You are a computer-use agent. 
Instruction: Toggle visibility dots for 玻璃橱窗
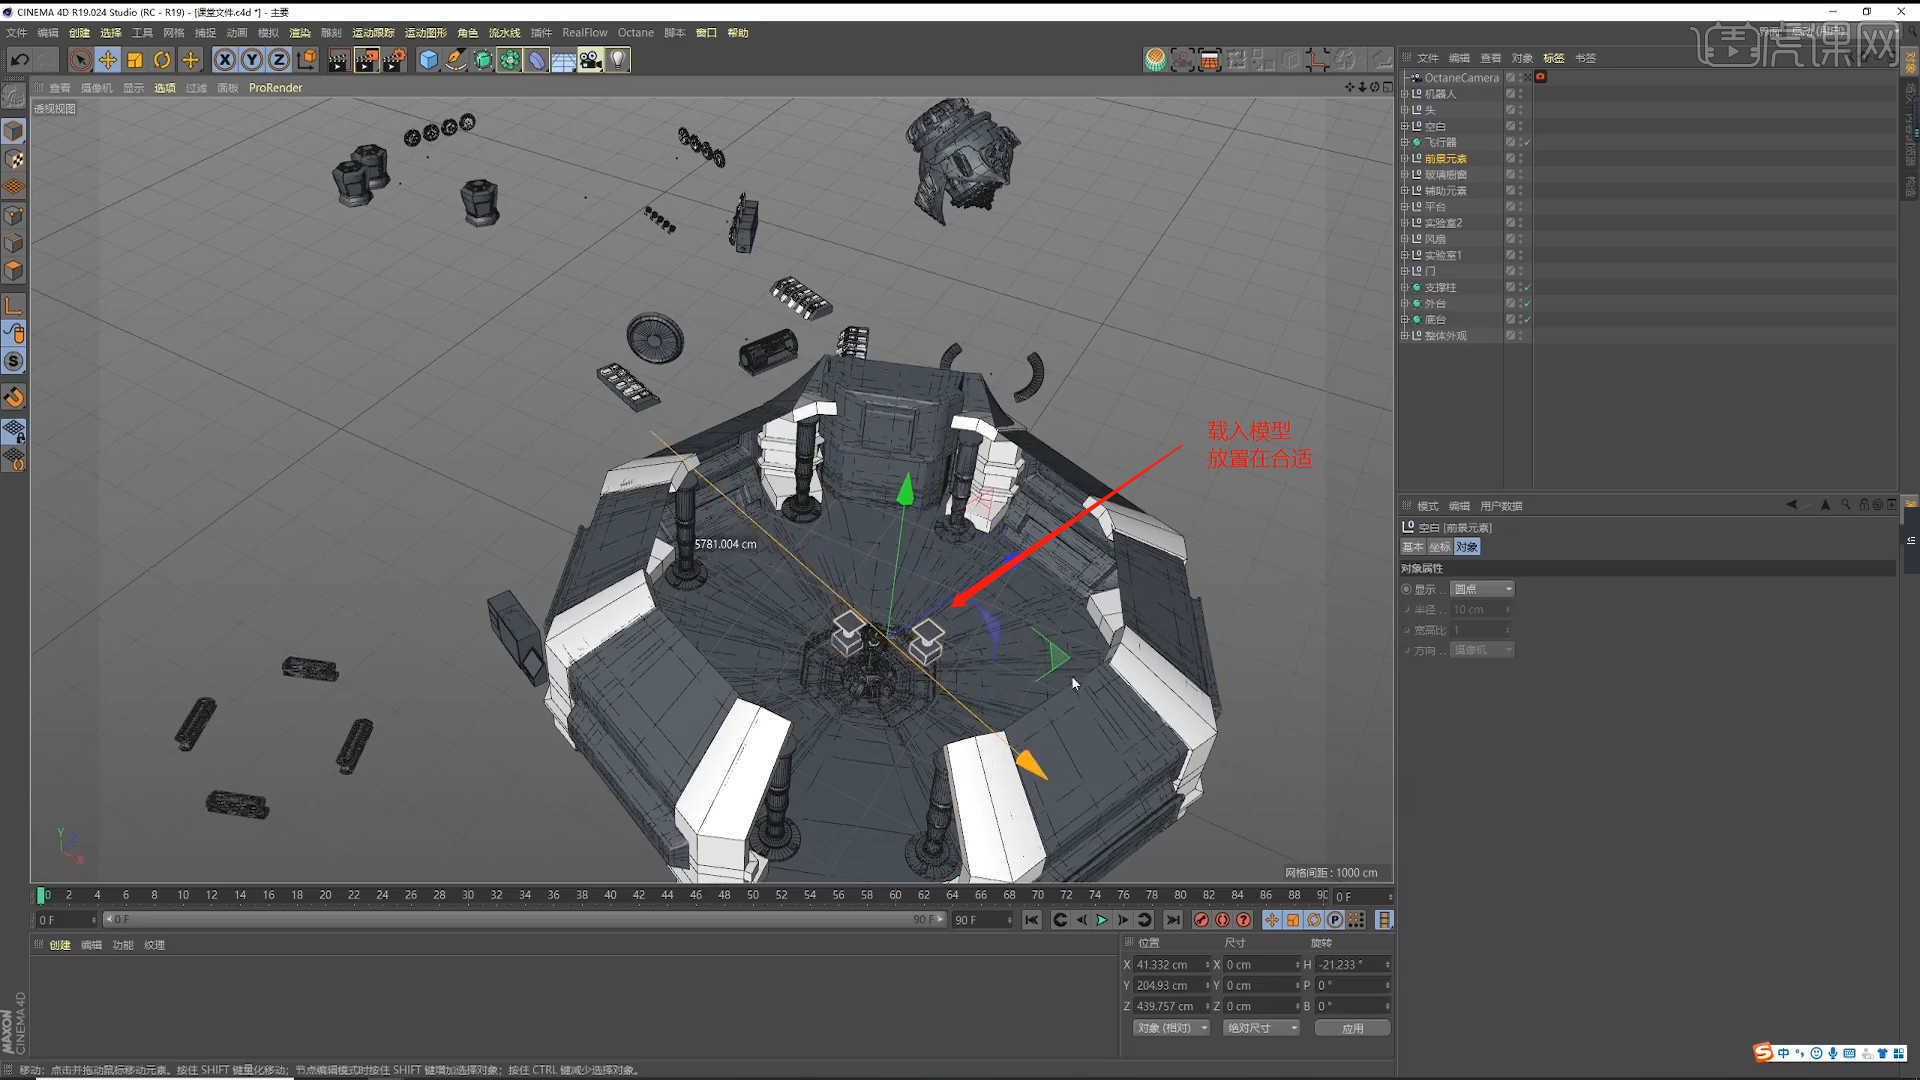1520,175
